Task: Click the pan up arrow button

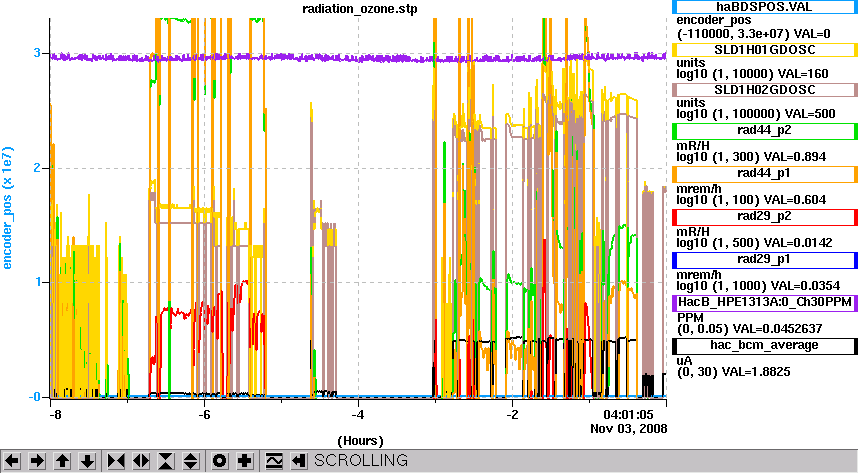Action: pyautogui.click(x=62, y=461)
